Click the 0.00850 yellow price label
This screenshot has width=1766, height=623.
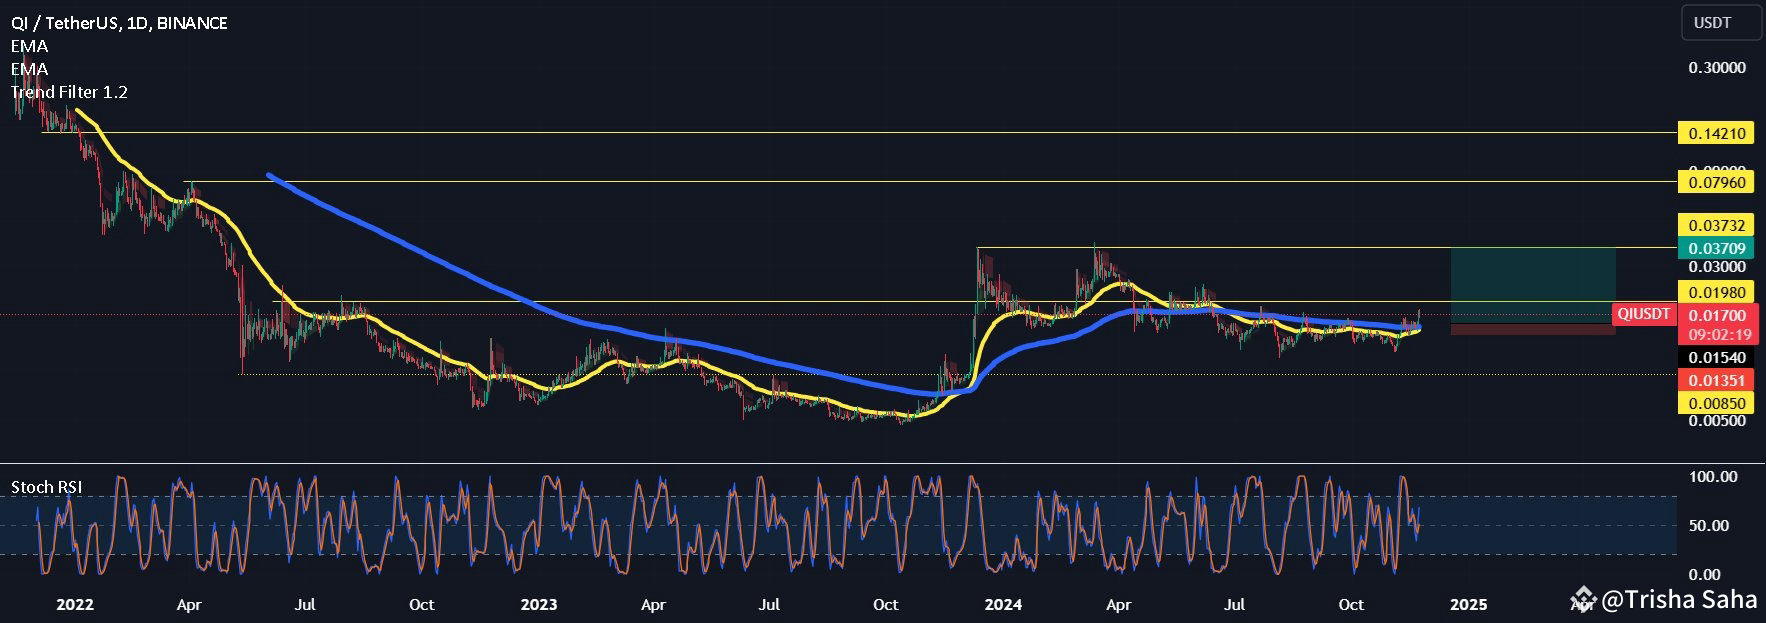(1717, 403)
